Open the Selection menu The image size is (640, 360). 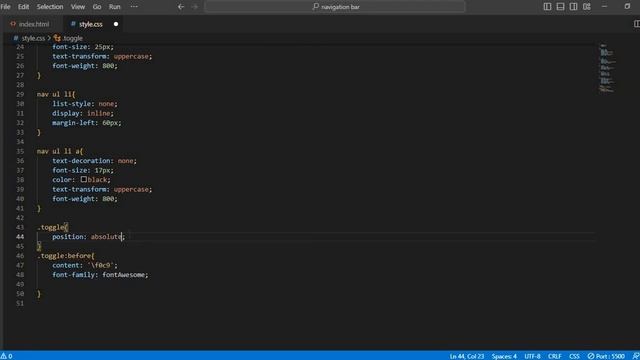(50, 7)
